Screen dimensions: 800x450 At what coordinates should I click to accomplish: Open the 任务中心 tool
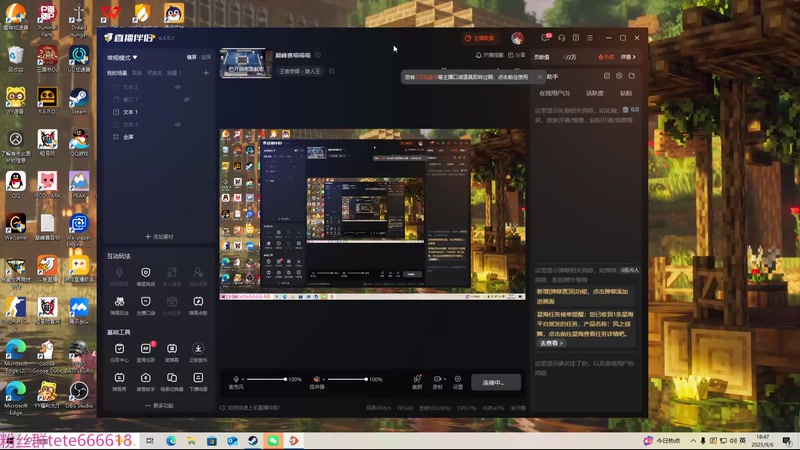[119, 352]
